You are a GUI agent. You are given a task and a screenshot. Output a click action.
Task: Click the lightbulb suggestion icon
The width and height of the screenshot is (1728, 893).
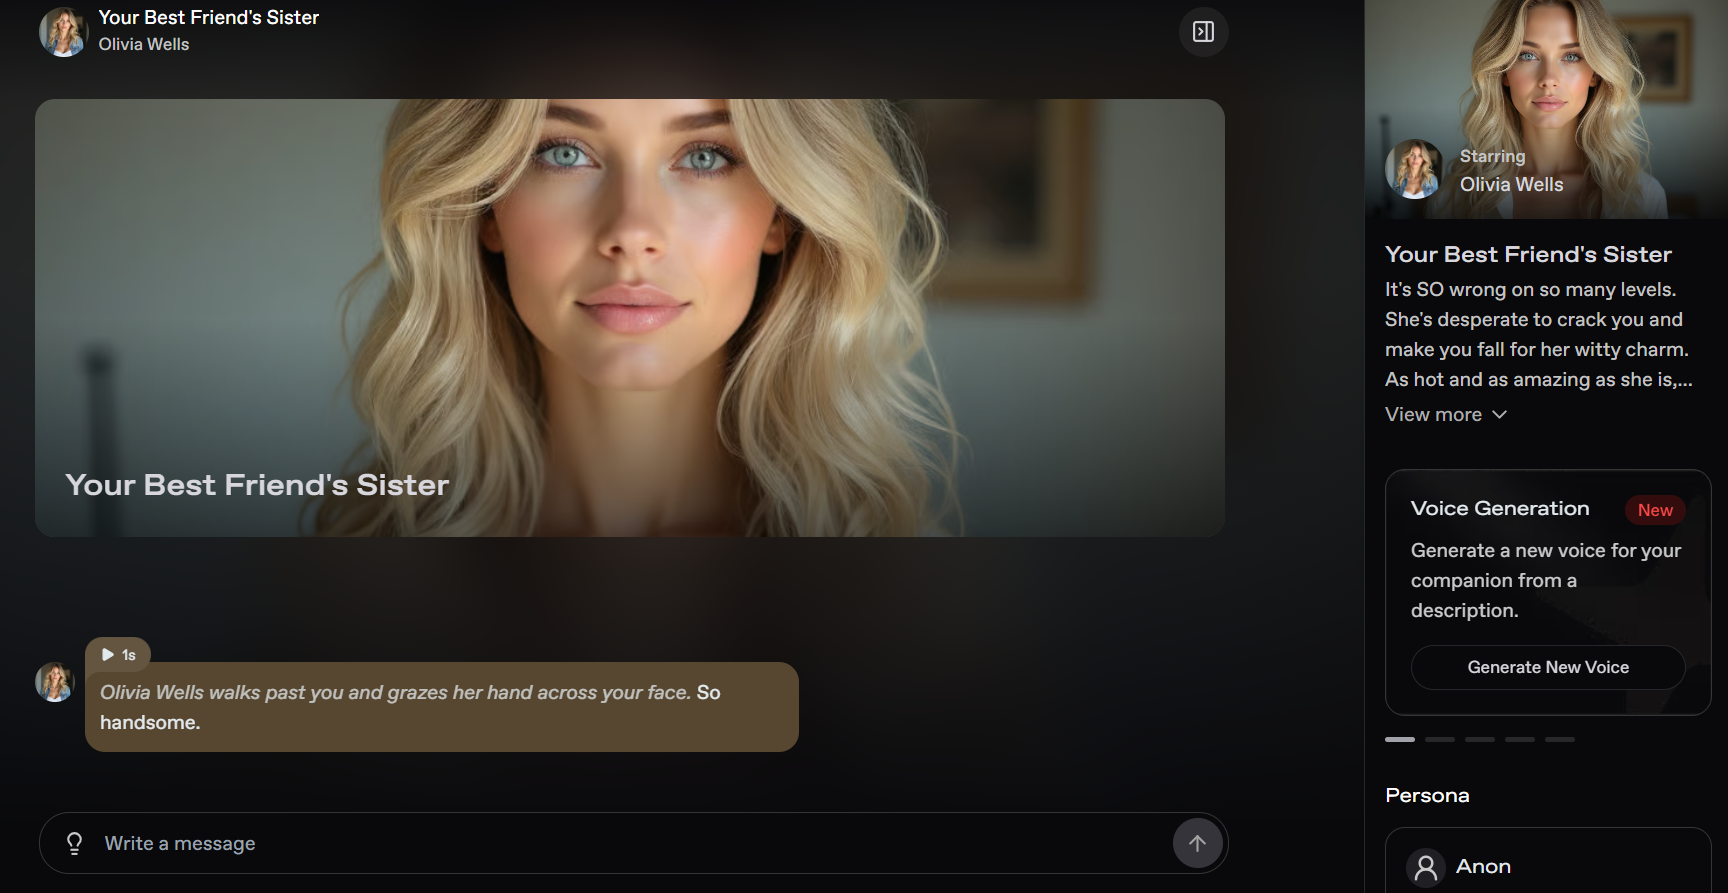coord(74,843)
